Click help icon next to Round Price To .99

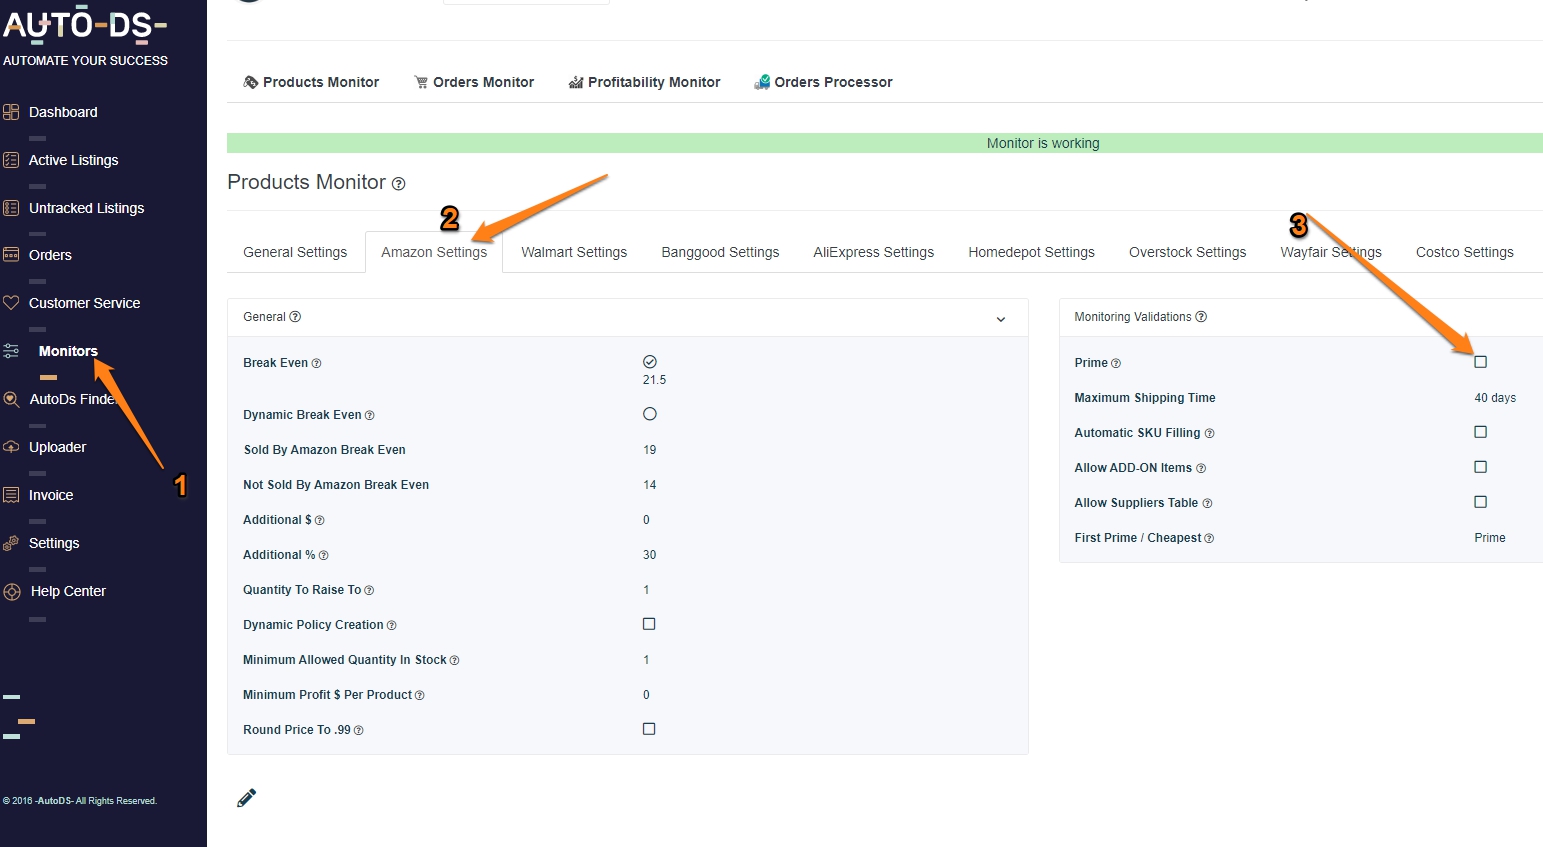click(x=358, y=731)
